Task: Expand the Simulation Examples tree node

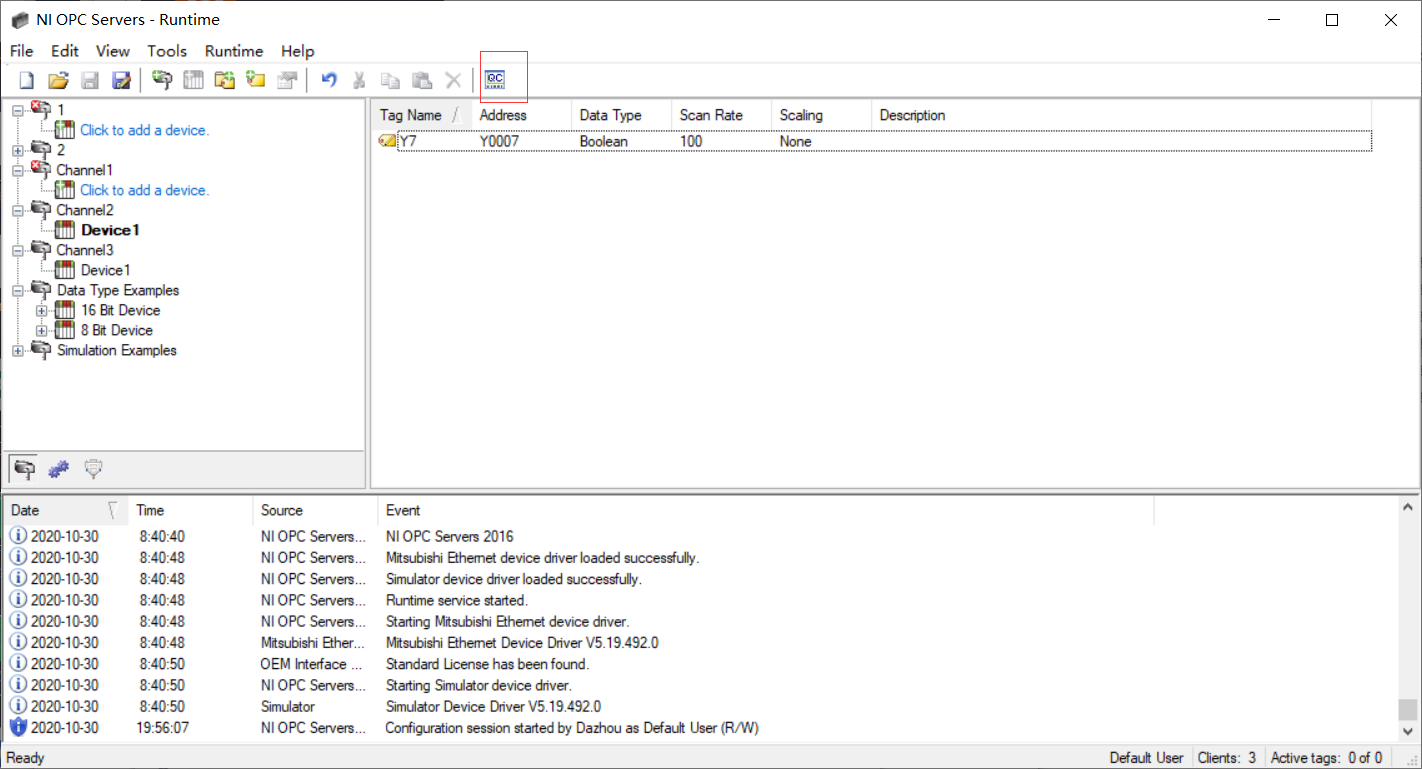Action: 16,350
